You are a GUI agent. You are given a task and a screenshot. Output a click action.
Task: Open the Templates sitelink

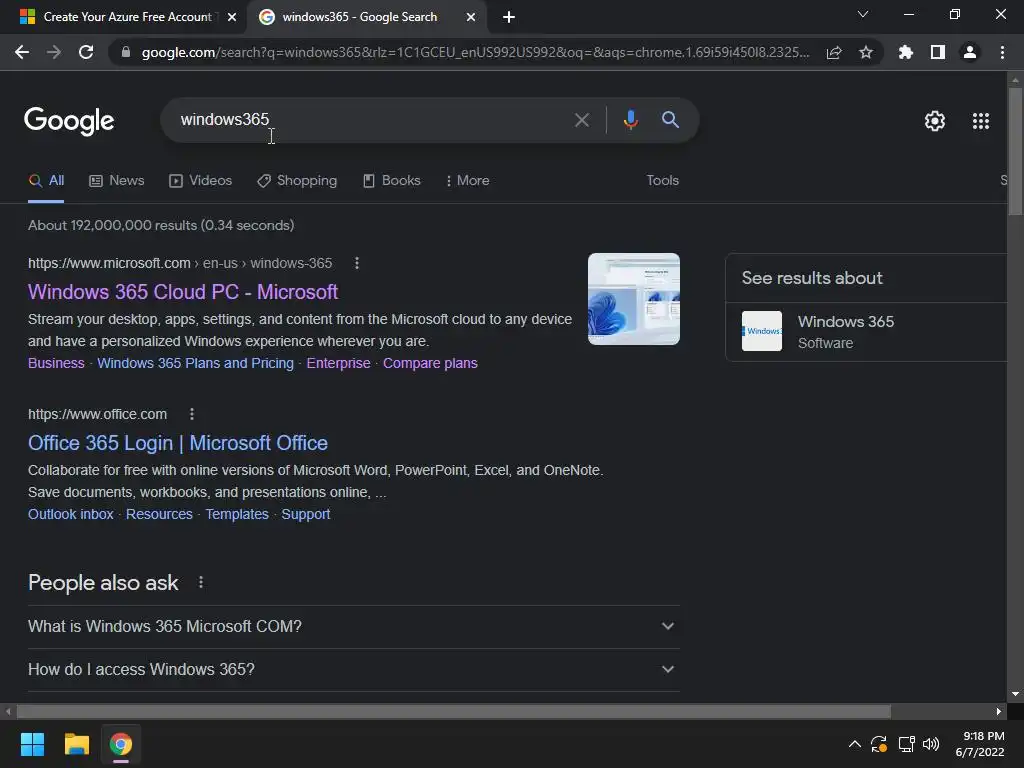237,515
